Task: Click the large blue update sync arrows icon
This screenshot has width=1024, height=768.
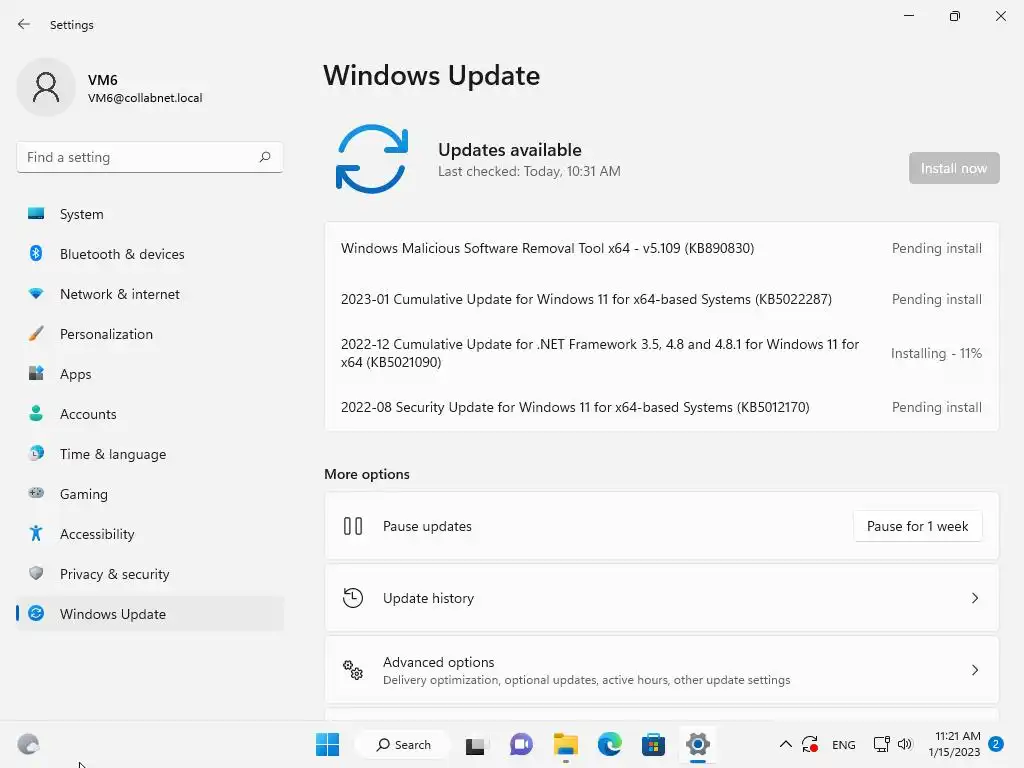Action: 372,159
